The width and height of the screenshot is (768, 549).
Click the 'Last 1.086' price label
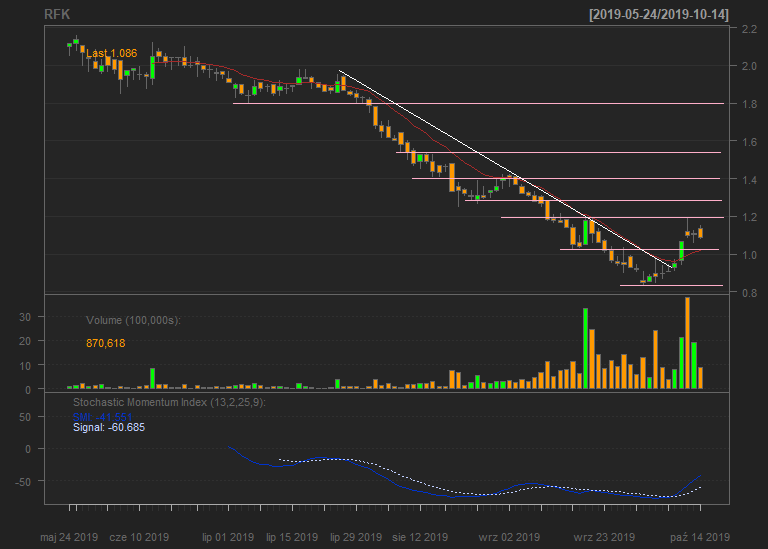pos(112,53)
